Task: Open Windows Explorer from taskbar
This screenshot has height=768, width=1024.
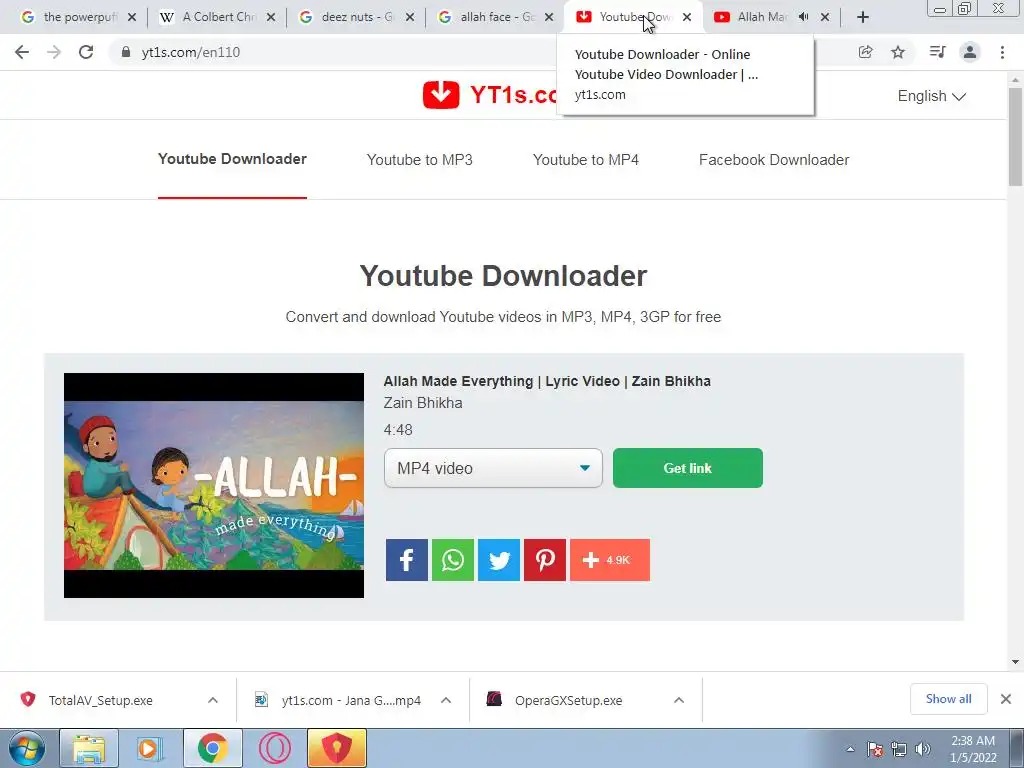Action: 89,748
